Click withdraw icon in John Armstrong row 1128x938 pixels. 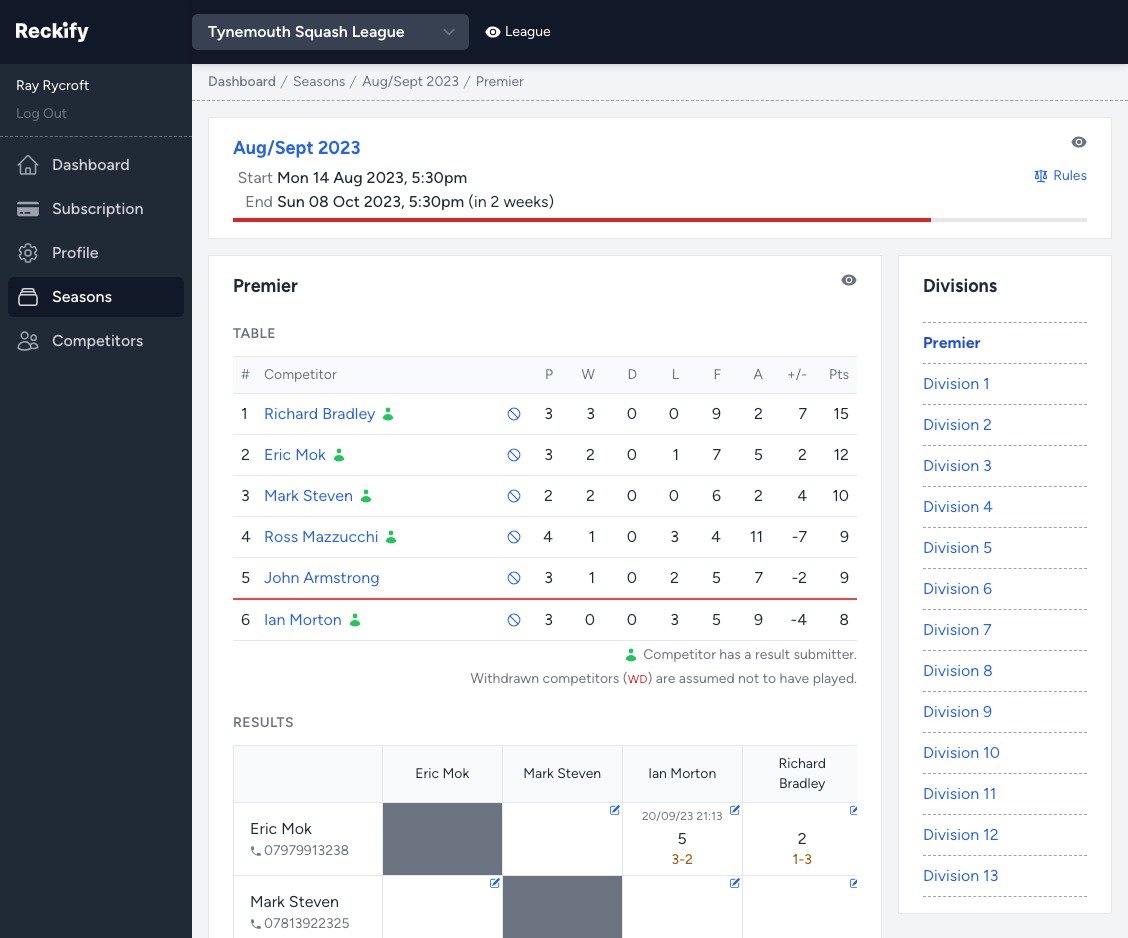(x=514, y=578)
